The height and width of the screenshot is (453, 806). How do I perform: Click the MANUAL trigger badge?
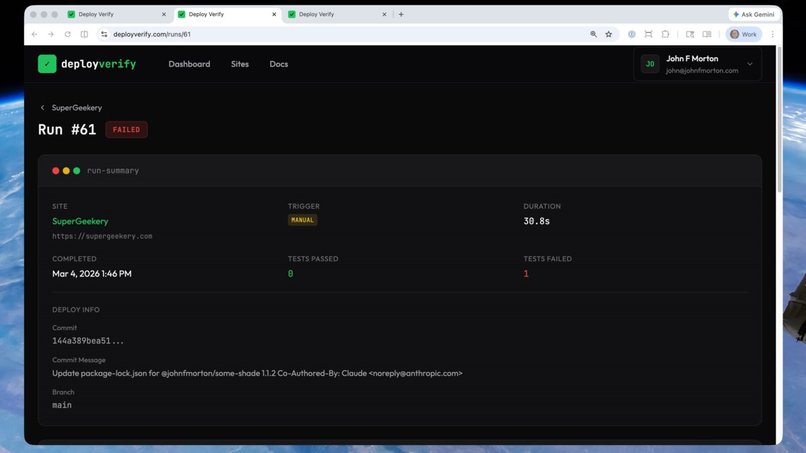click(x=302, y=220)
